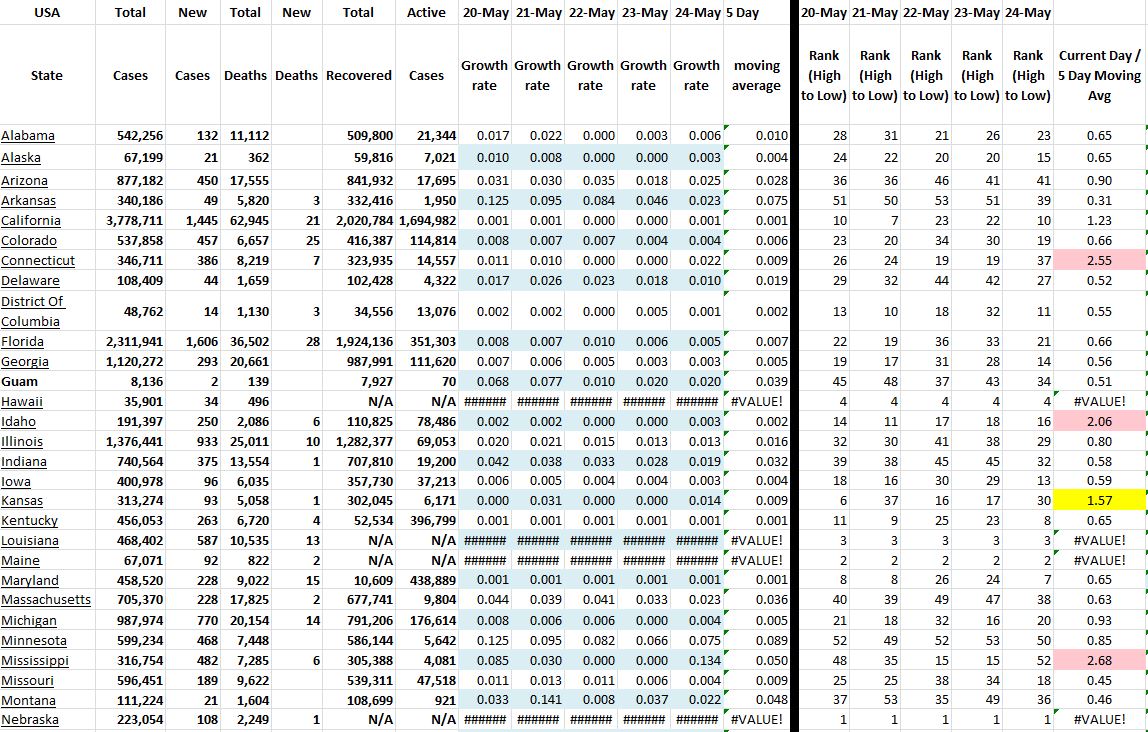The height and width of the screenshot is (732, 1148).
Task: Select the USA header cell
Action: click(46, 13)
